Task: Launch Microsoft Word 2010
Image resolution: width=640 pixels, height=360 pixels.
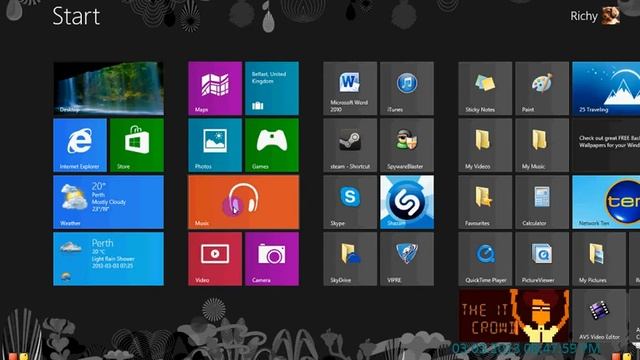Action: [350, 88]
